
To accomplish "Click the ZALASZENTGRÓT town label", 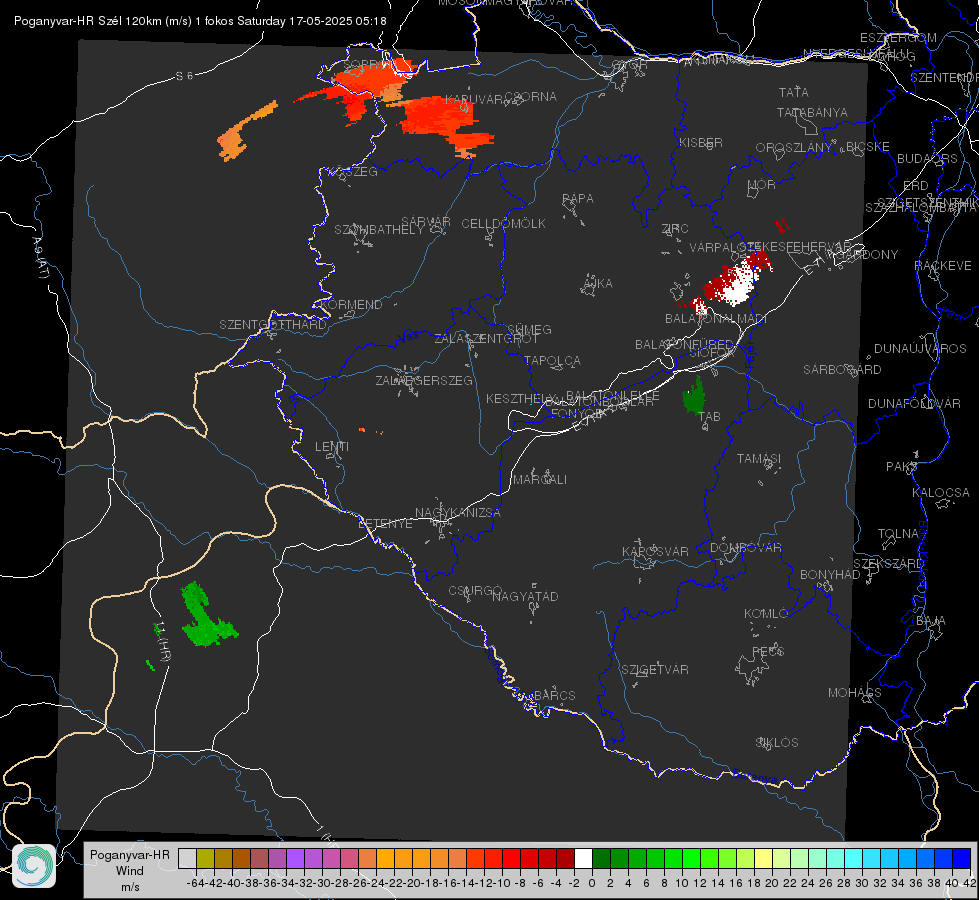I will [x=486, y=339].
